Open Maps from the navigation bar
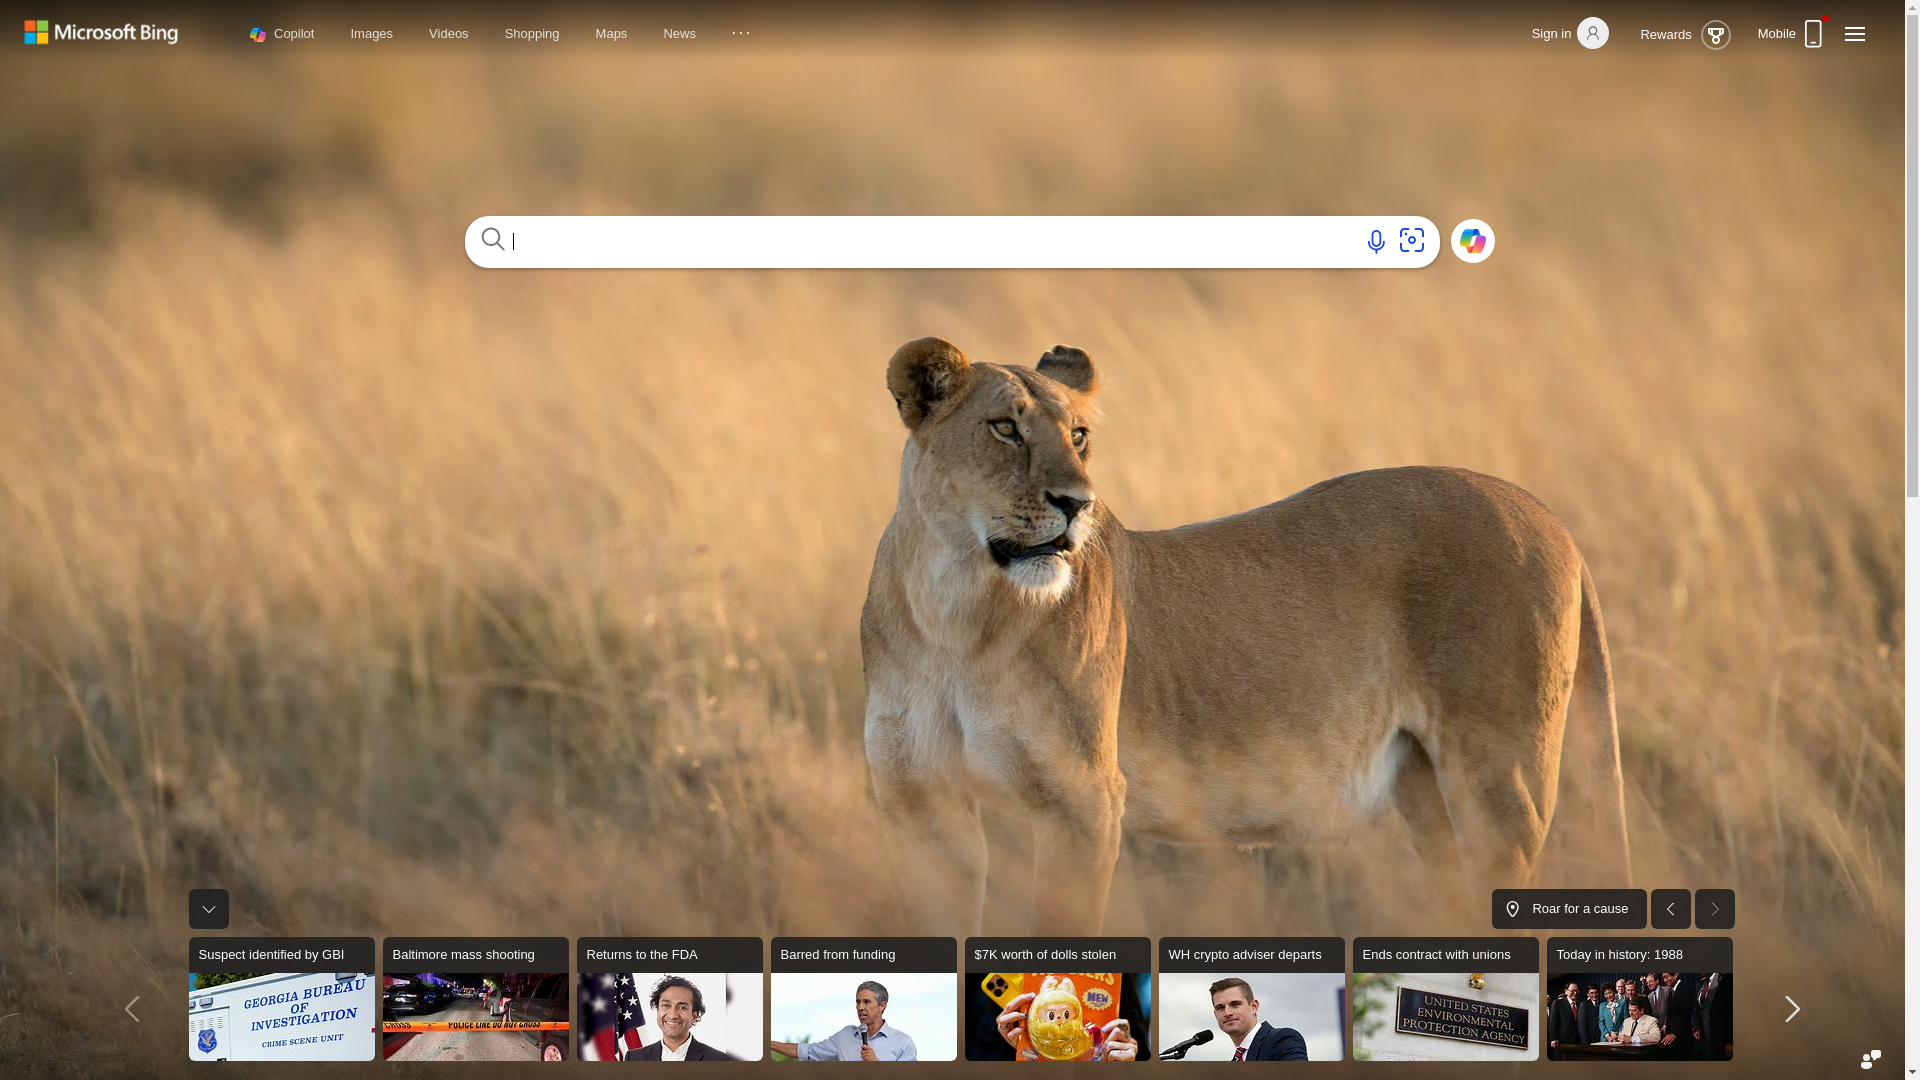The height and width of the screenshot is (1080, 1920). (x=611, y=34)
